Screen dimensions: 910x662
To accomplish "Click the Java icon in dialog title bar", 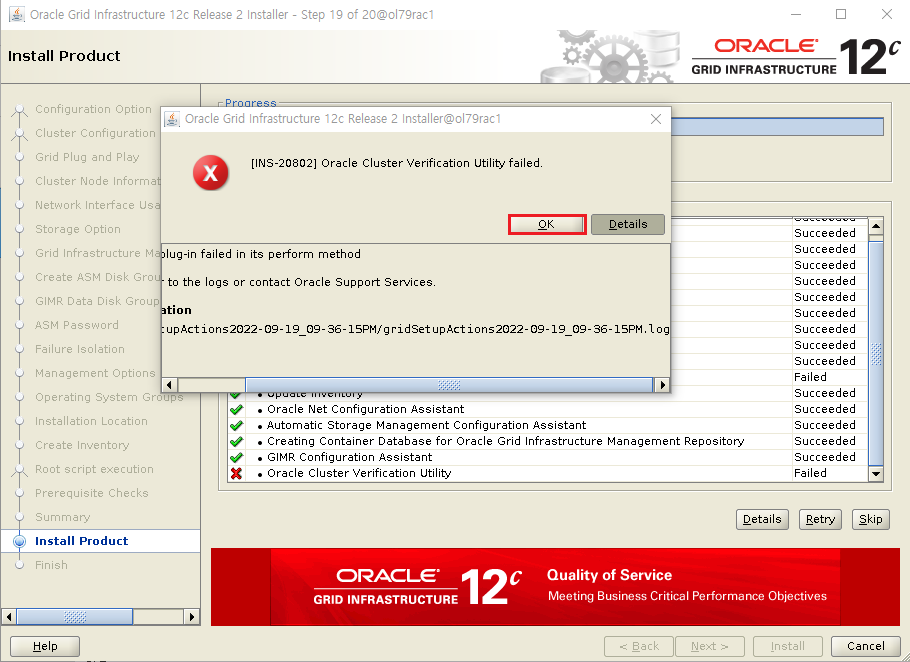I will 172,119.
